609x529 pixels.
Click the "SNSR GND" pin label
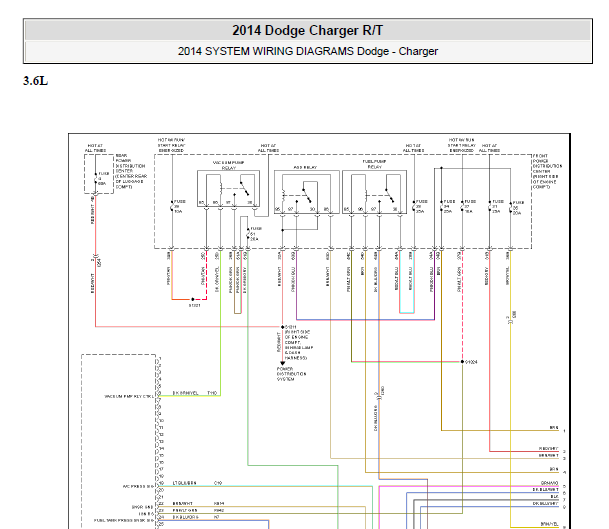pyautogui.click(x=143, y=507)
